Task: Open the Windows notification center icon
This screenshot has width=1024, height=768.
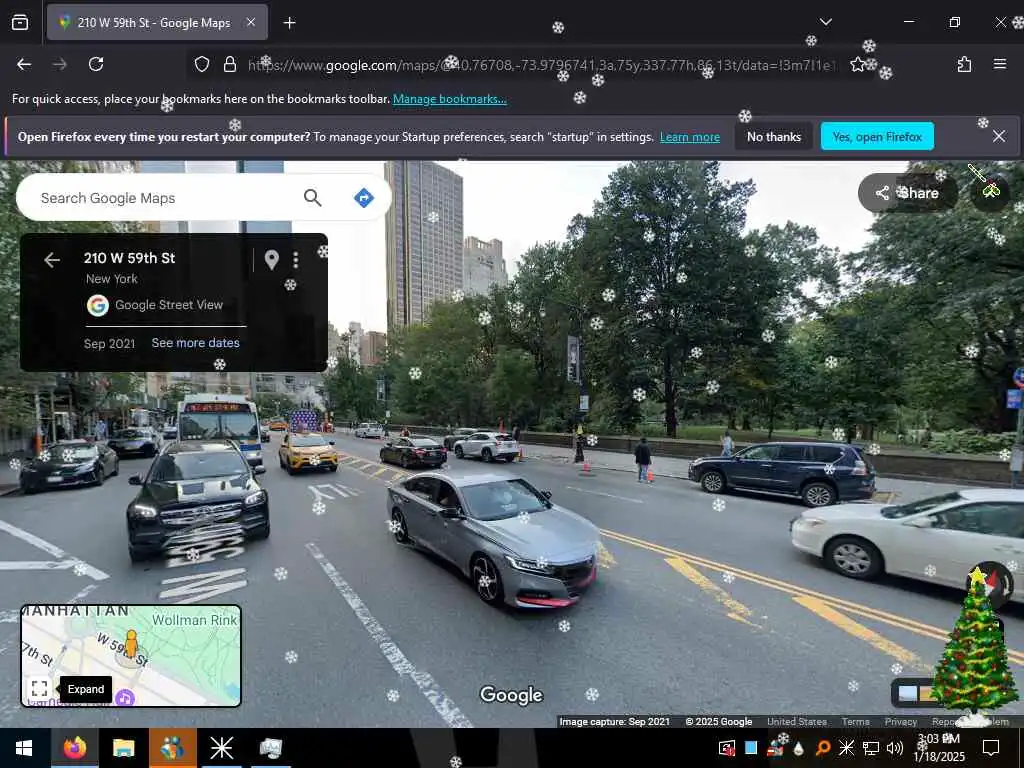Action: [x=991, y=748]
